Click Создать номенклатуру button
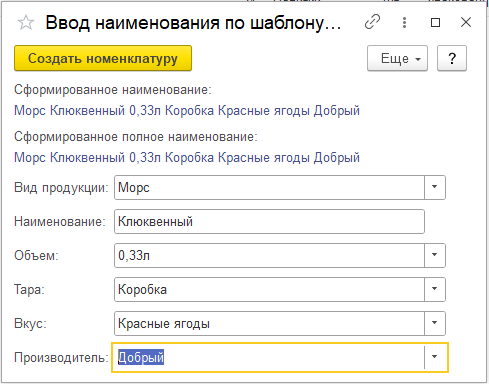The height and width of the screenshot is (384, 489). coord(103,58)
